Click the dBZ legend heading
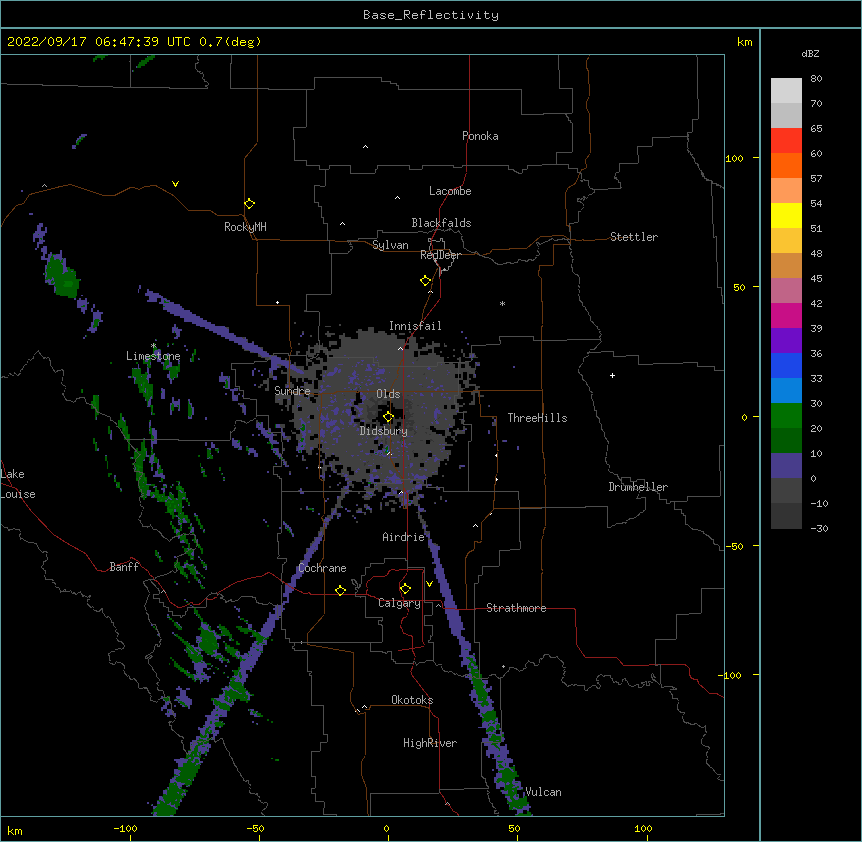862x842 pixels. [810, 53]
